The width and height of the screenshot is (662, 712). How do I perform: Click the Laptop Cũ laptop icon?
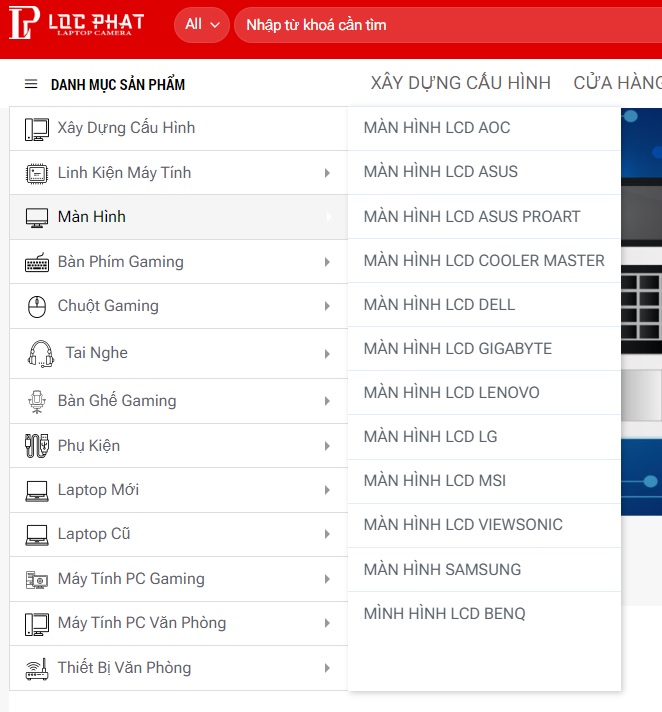click(x=37, y=535)
